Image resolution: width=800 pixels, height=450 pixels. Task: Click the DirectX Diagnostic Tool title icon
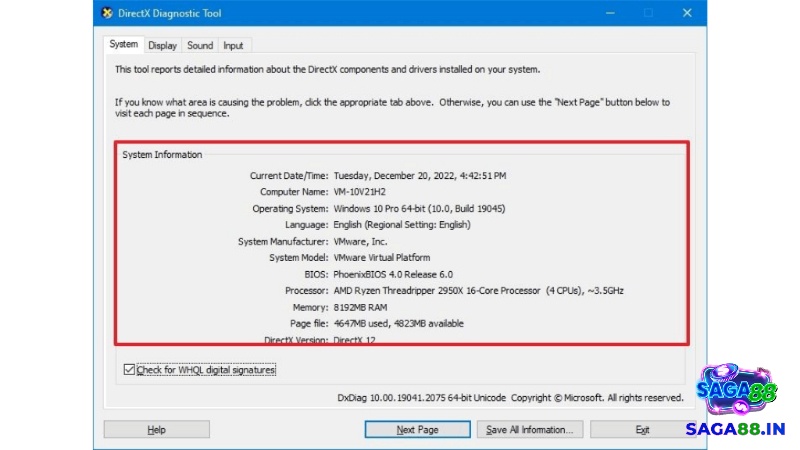[x=107, y=13]
